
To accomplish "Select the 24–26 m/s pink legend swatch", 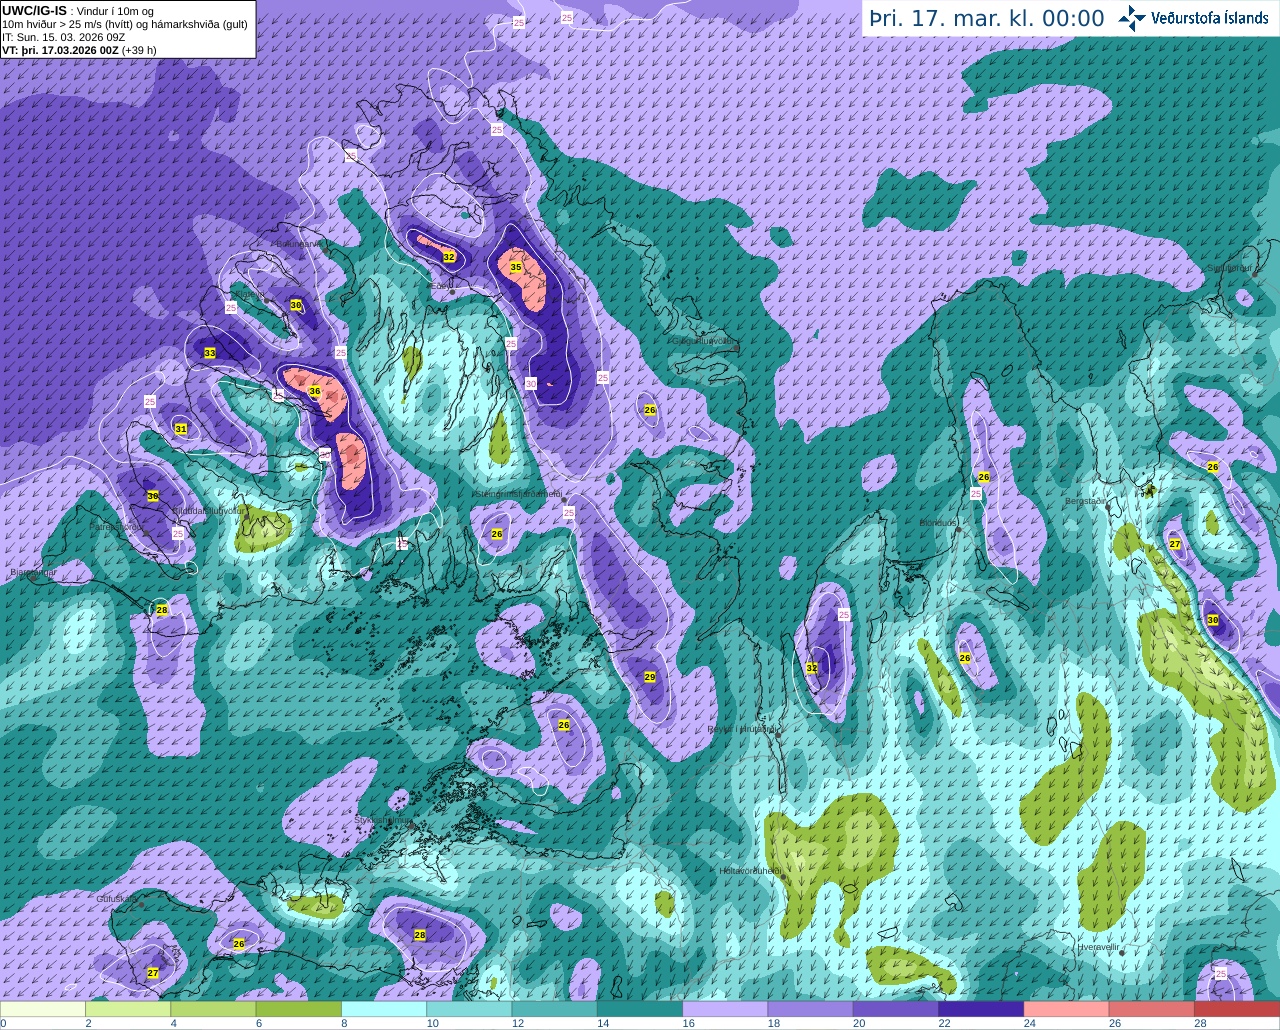I will click(x=1066, y=1009).
